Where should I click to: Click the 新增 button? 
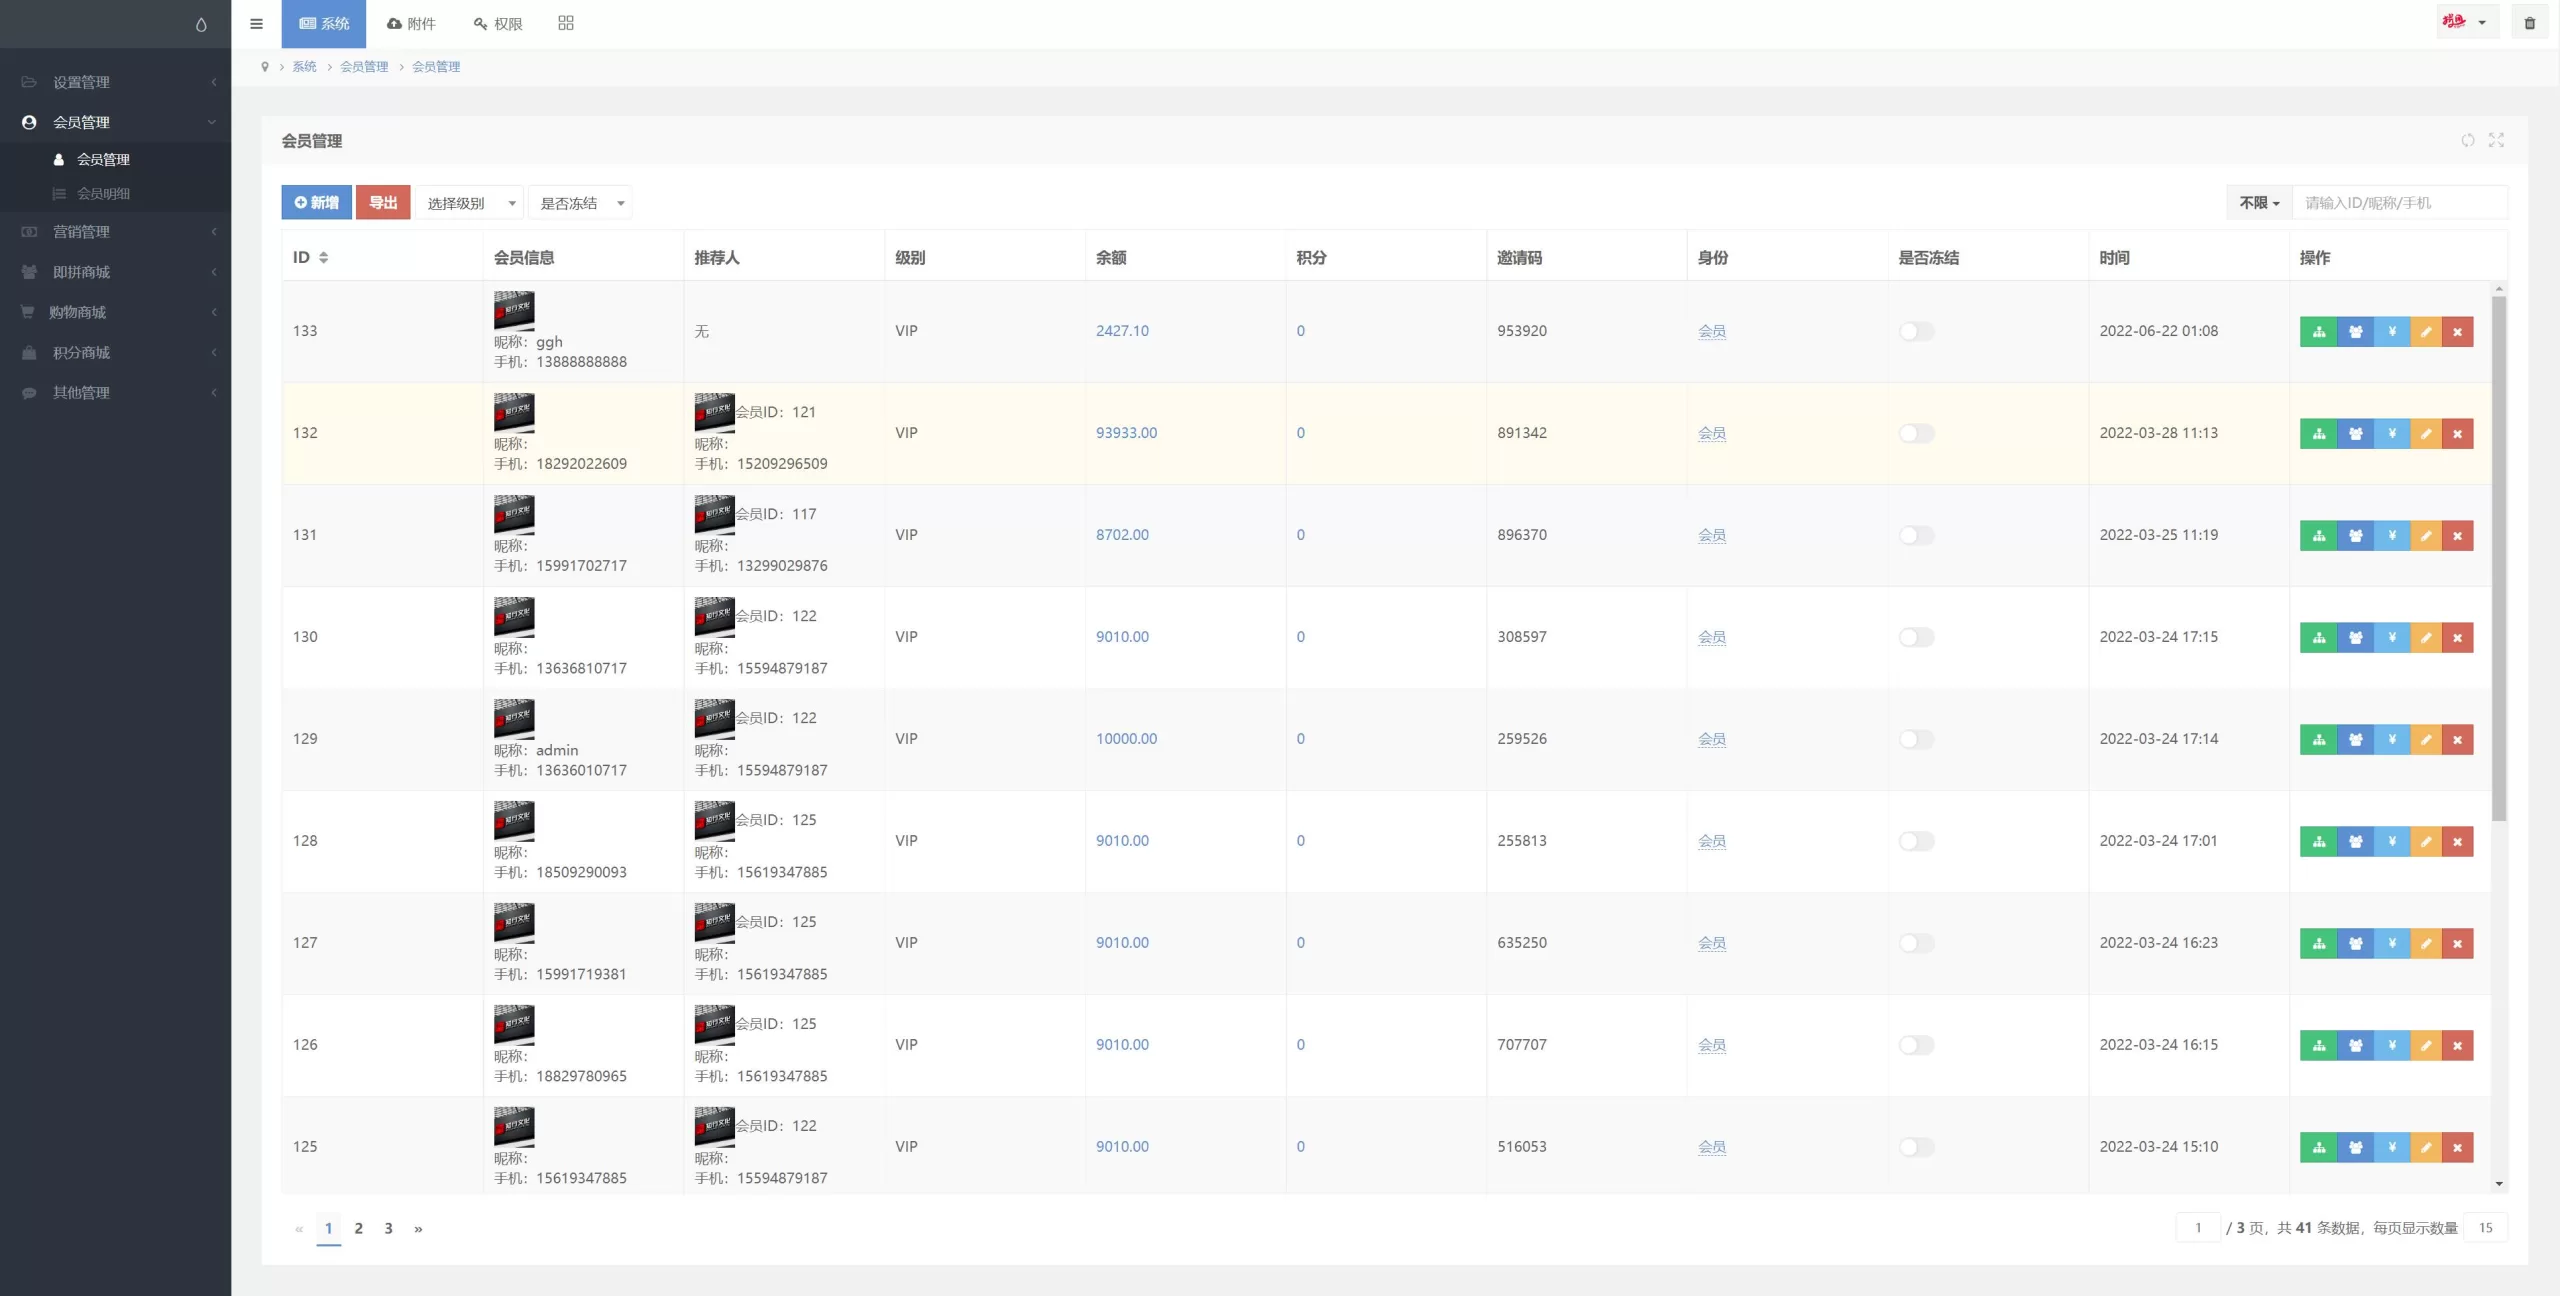pyautogui.click(x=316, y=203)
